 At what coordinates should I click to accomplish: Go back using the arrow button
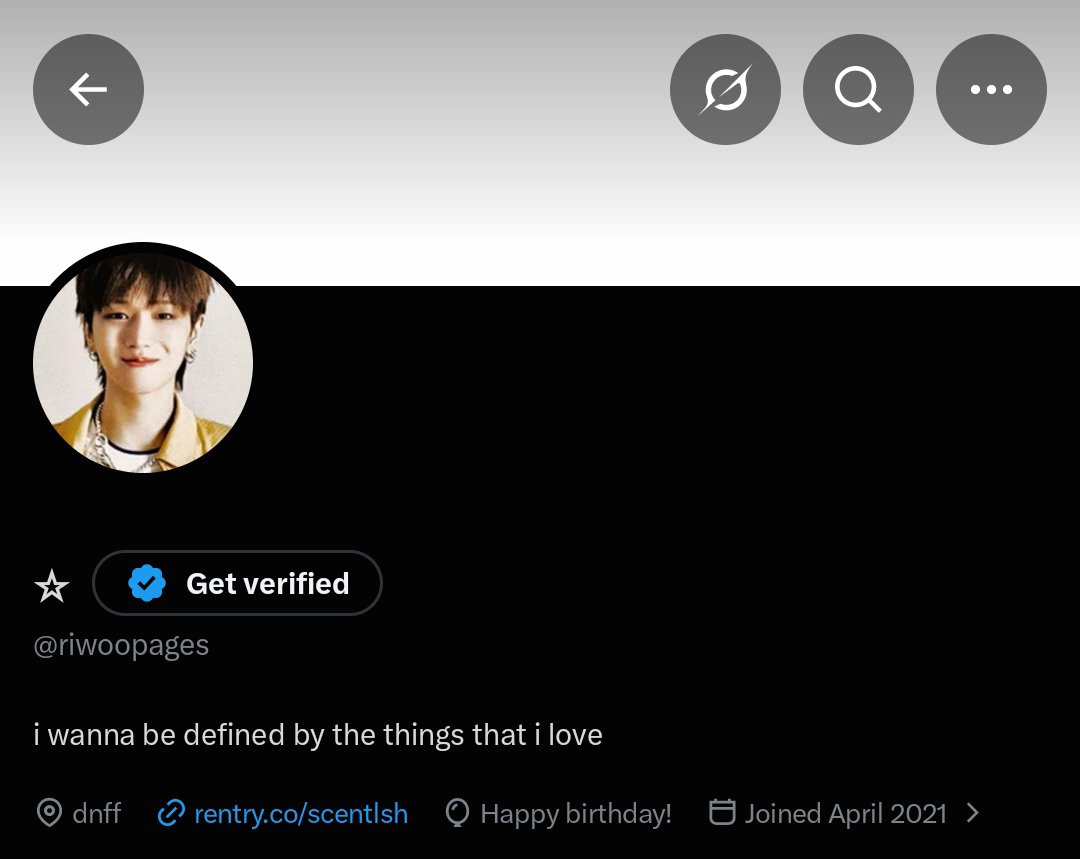pyautogui.click(x=88, y=90)
